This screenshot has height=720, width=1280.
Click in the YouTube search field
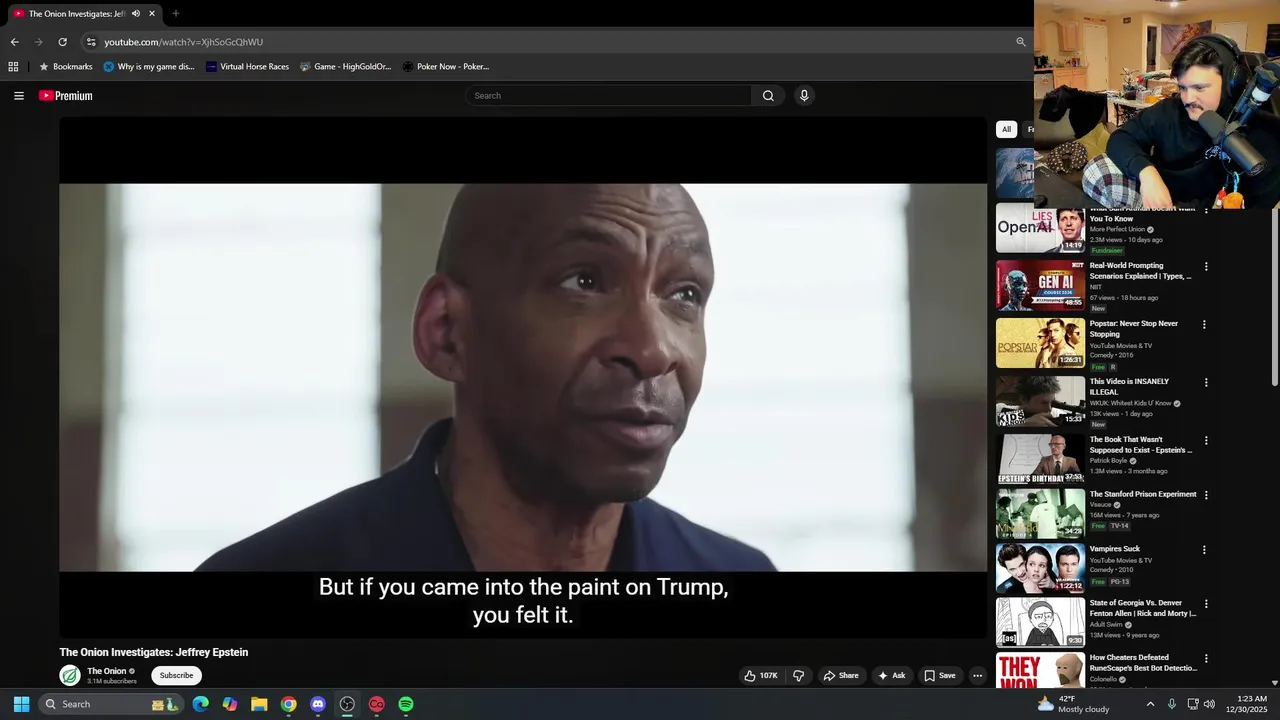pos(608,96)
